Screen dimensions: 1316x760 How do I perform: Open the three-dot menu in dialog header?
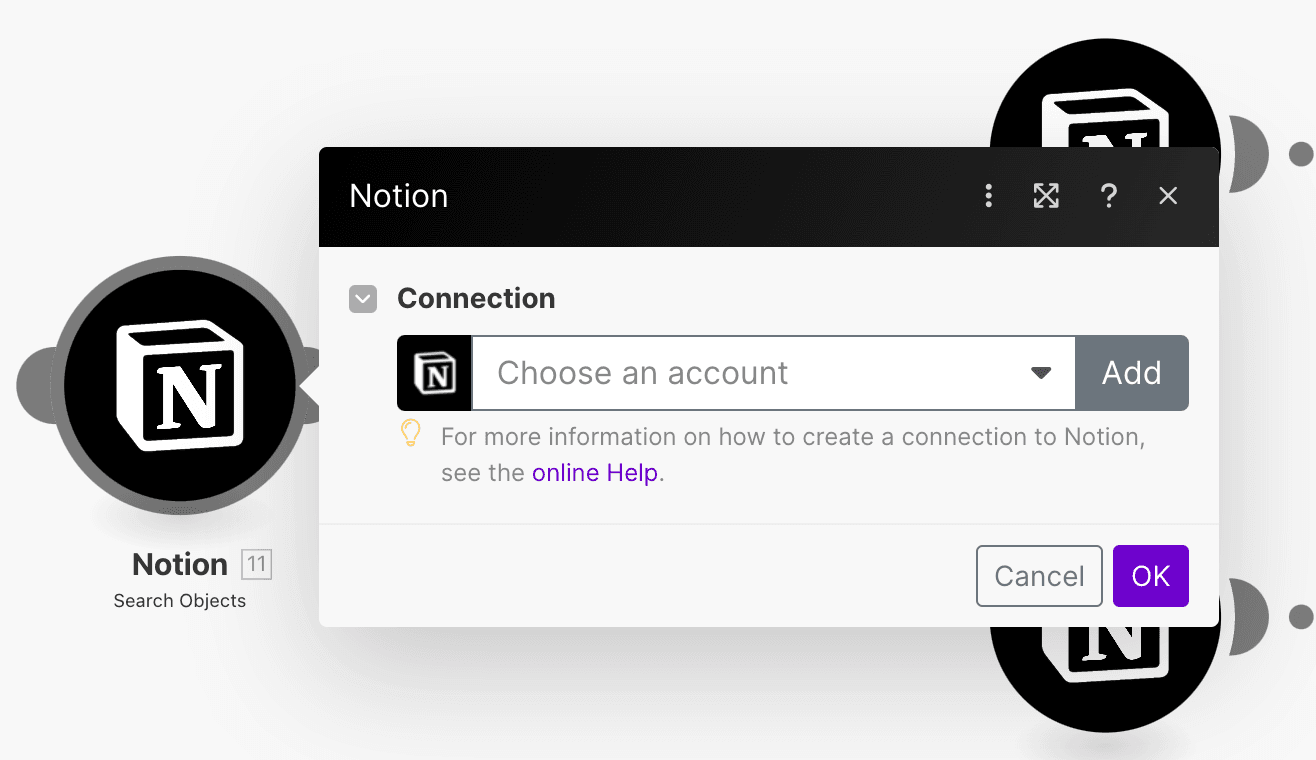988,196
